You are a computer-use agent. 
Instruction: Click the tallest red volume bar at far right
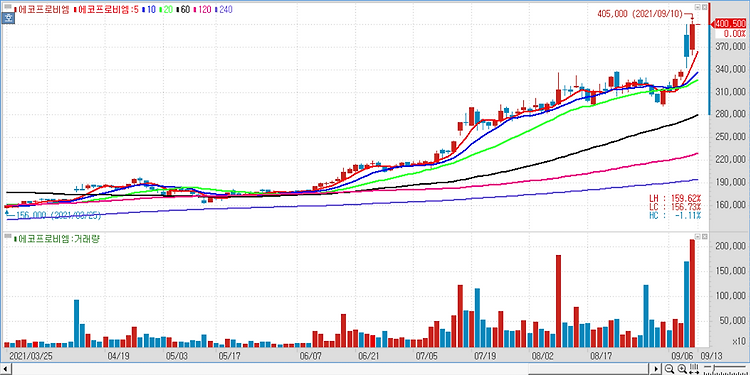tap(692, 293)
